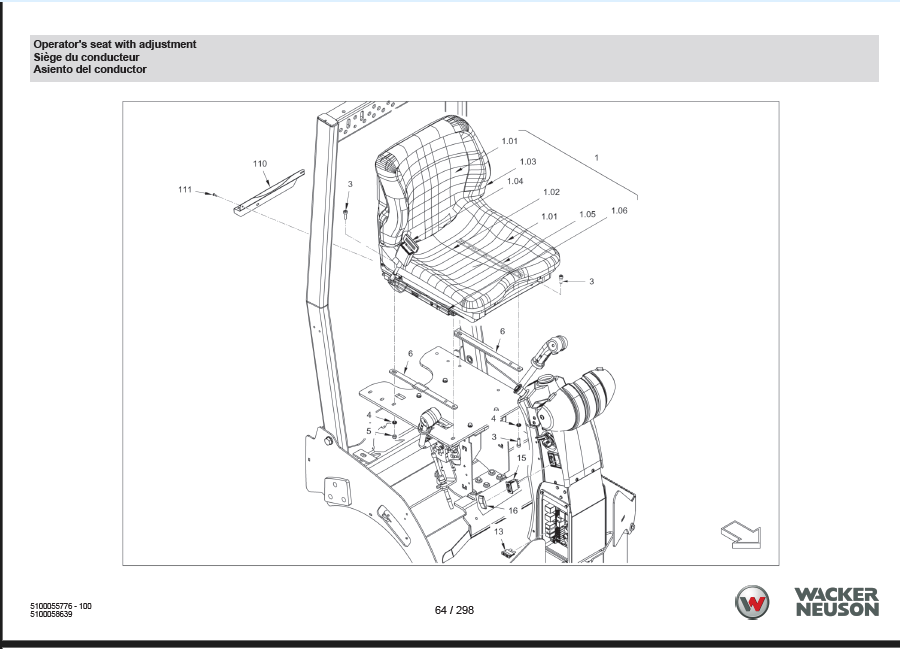Viewport: 900px width, 649px height.
Task: Click part number 13 label
Action: click(x=498, y=532)
